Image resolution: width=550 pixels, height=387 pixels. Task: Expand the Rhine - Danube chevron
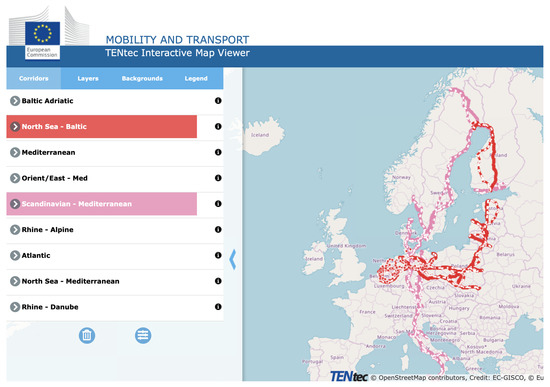[x=15, y=307]
